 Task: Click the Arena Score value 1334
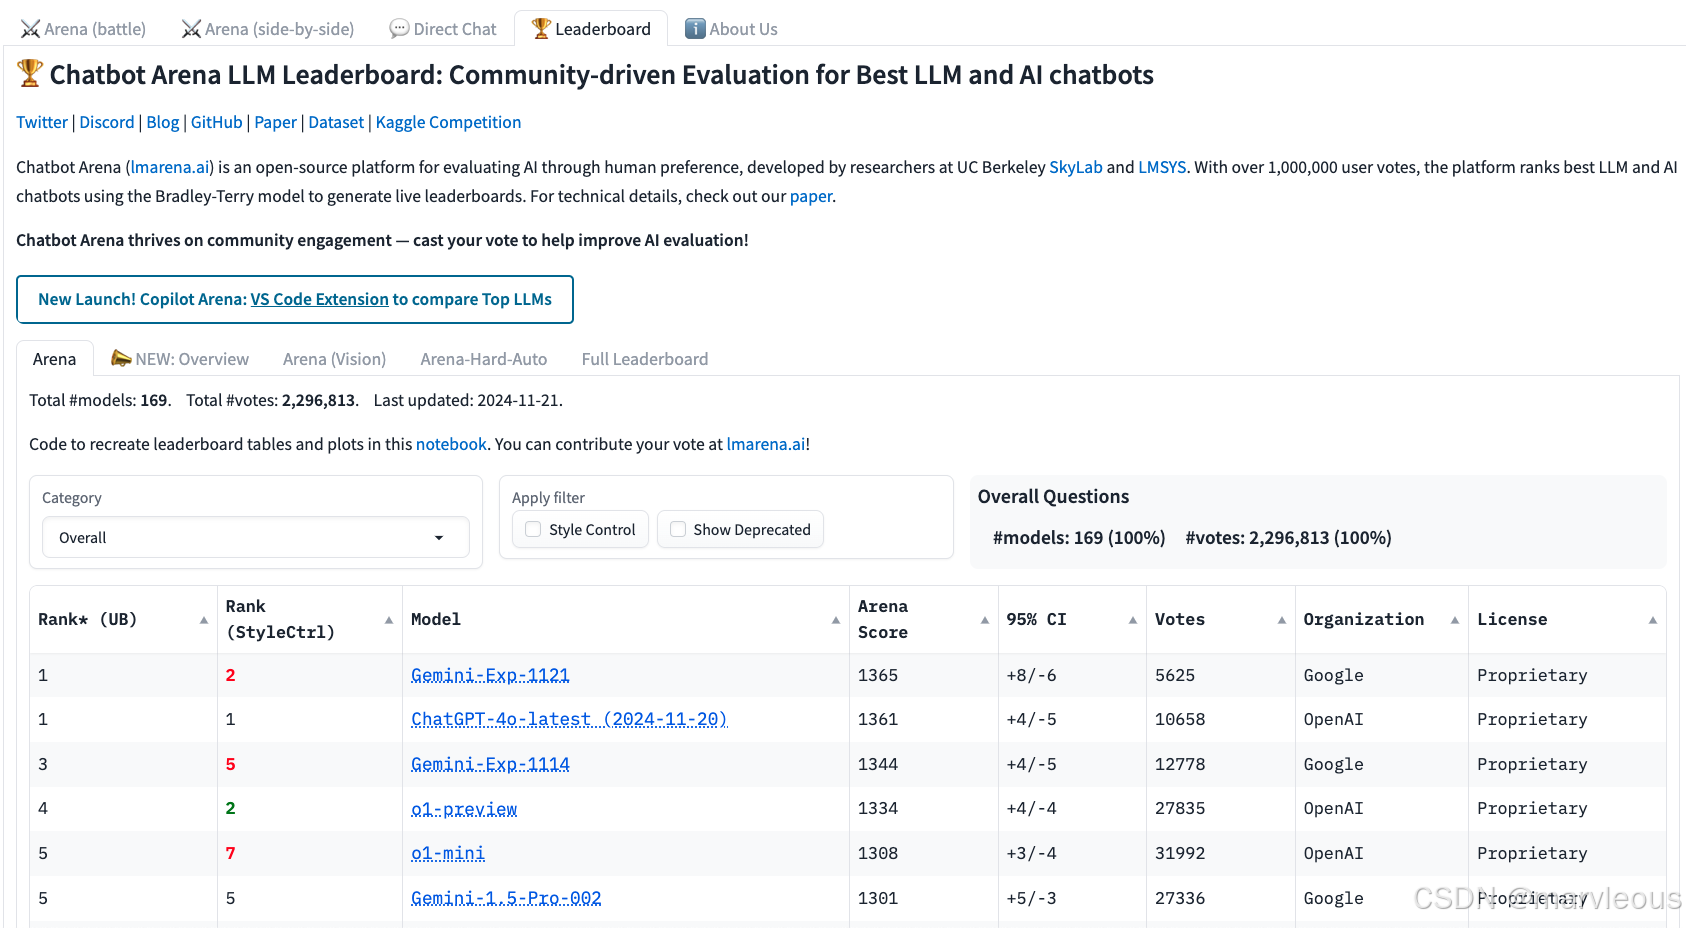pos(878,808)
